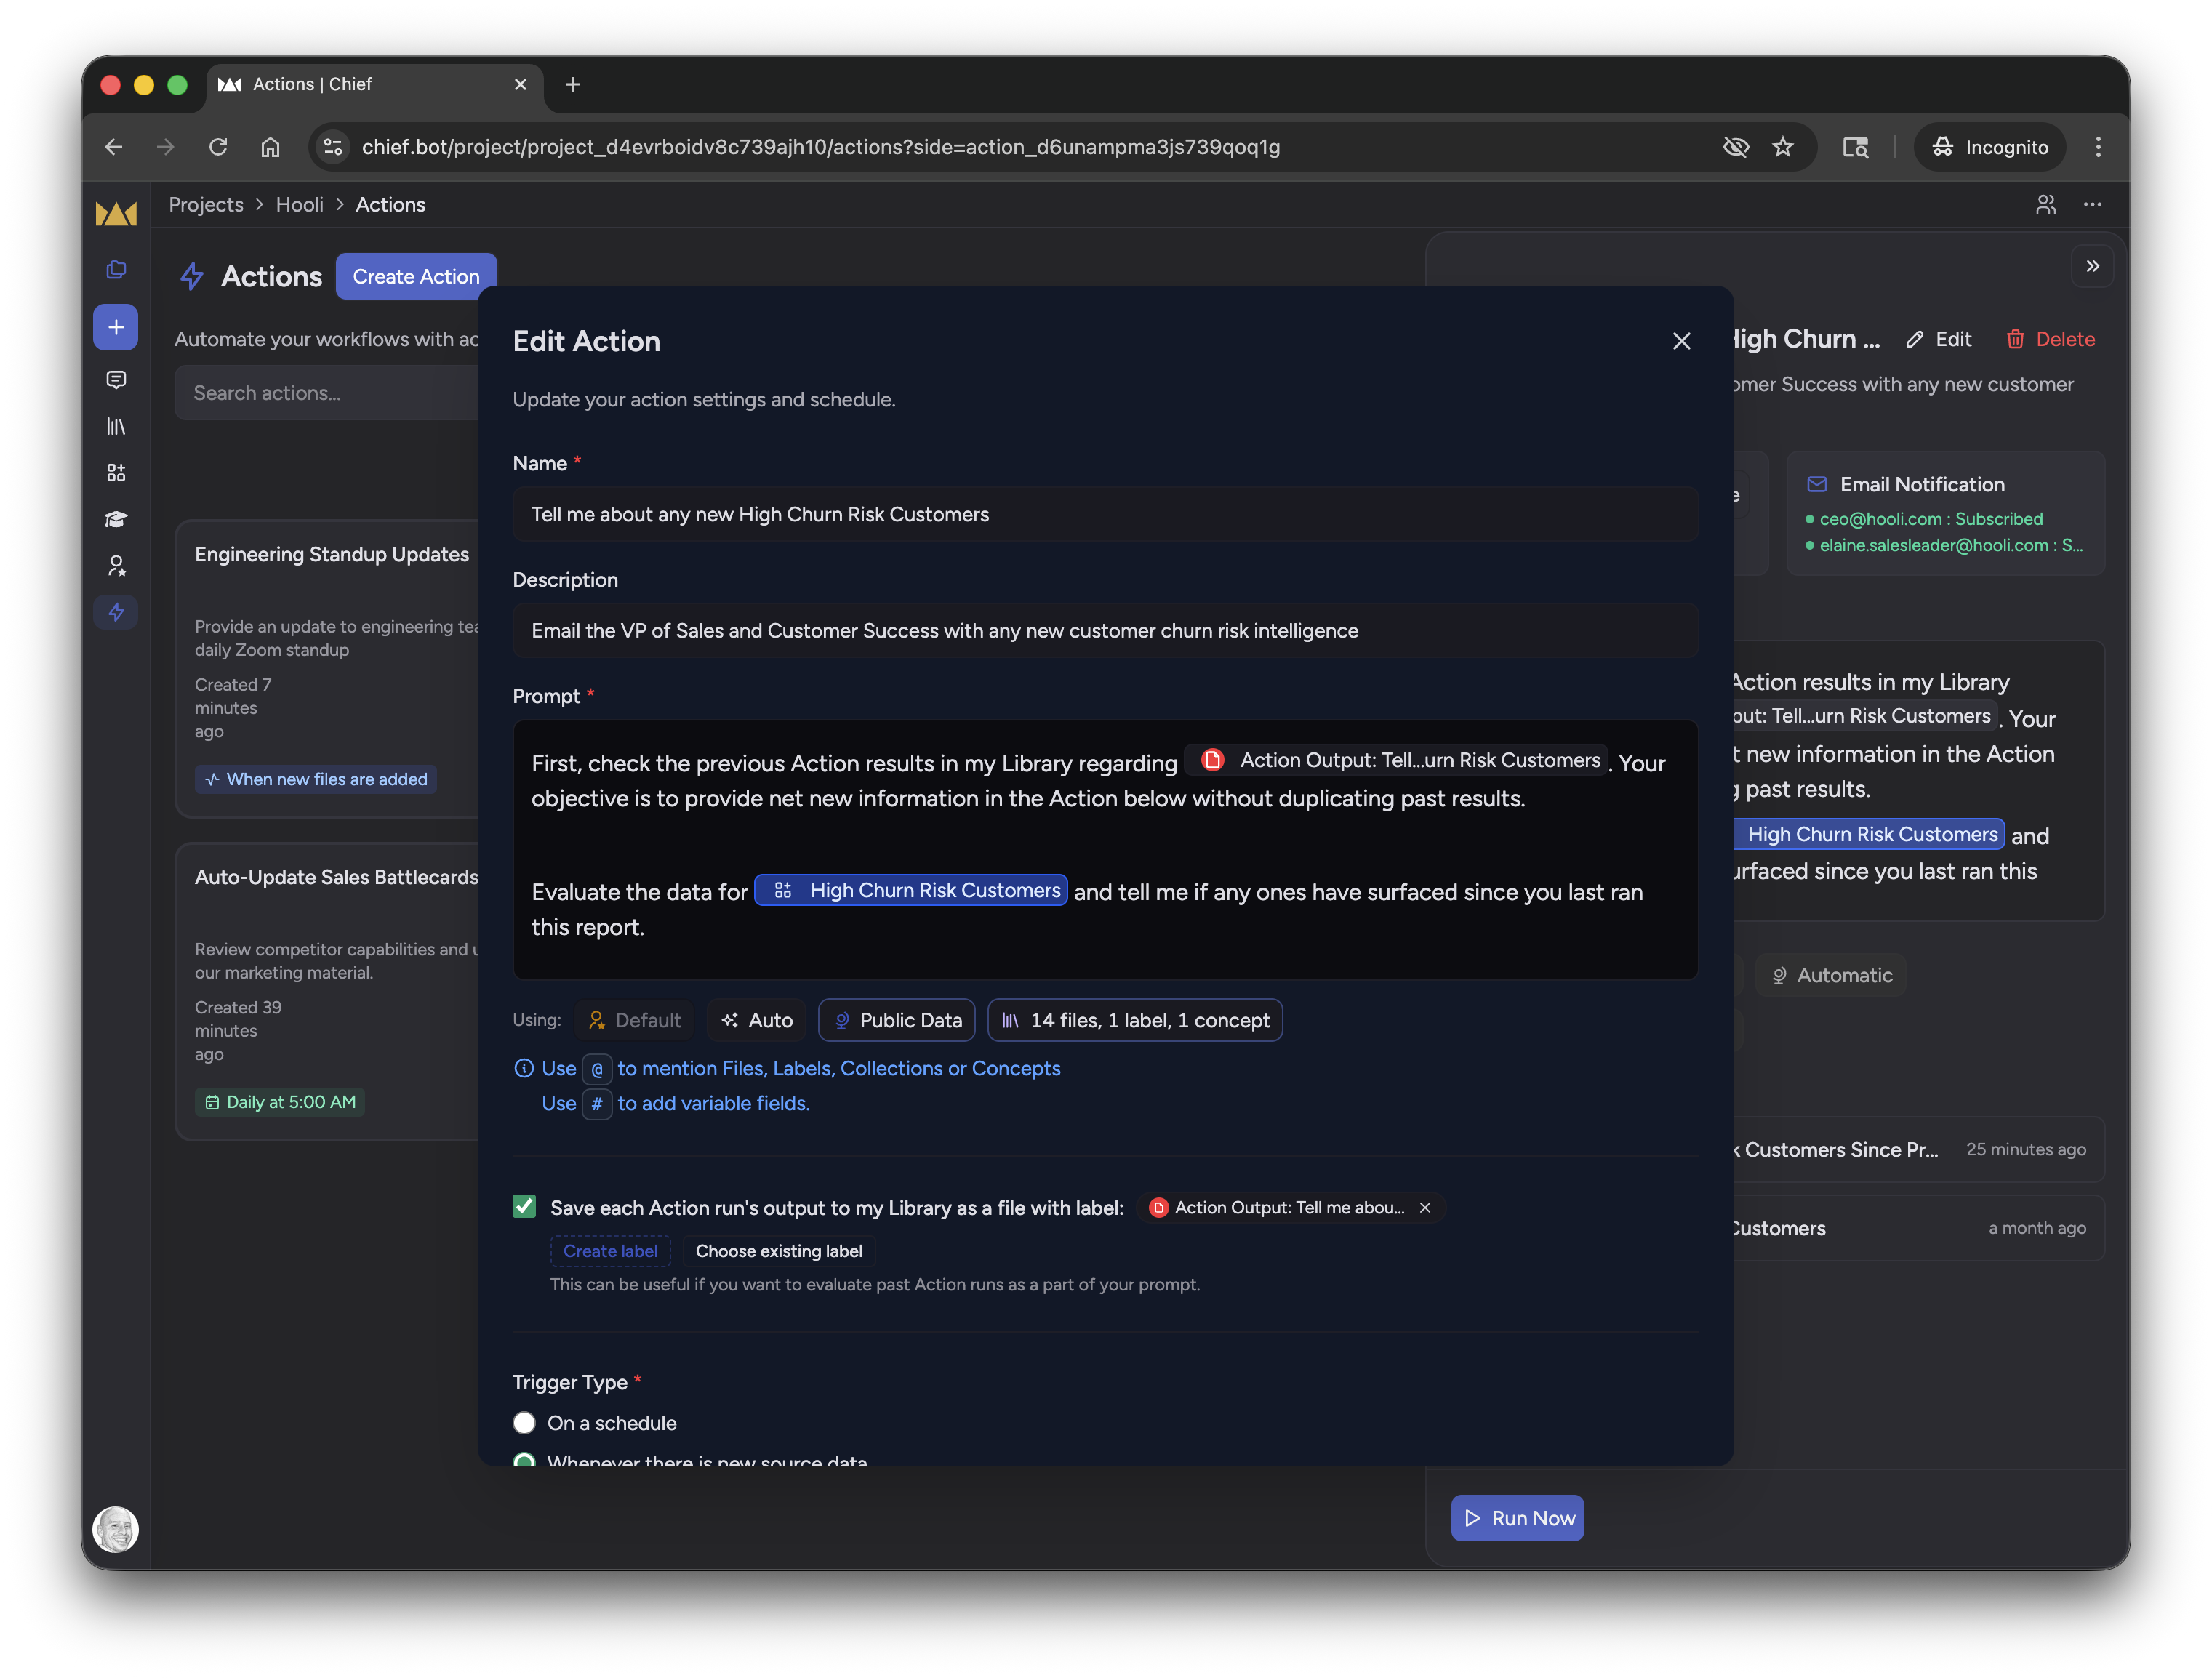Open the Auto-Update Sales Battlecards action card
Image resolution: width=2212 pixels, height=1678 pixels.
(x=327, y=992)
